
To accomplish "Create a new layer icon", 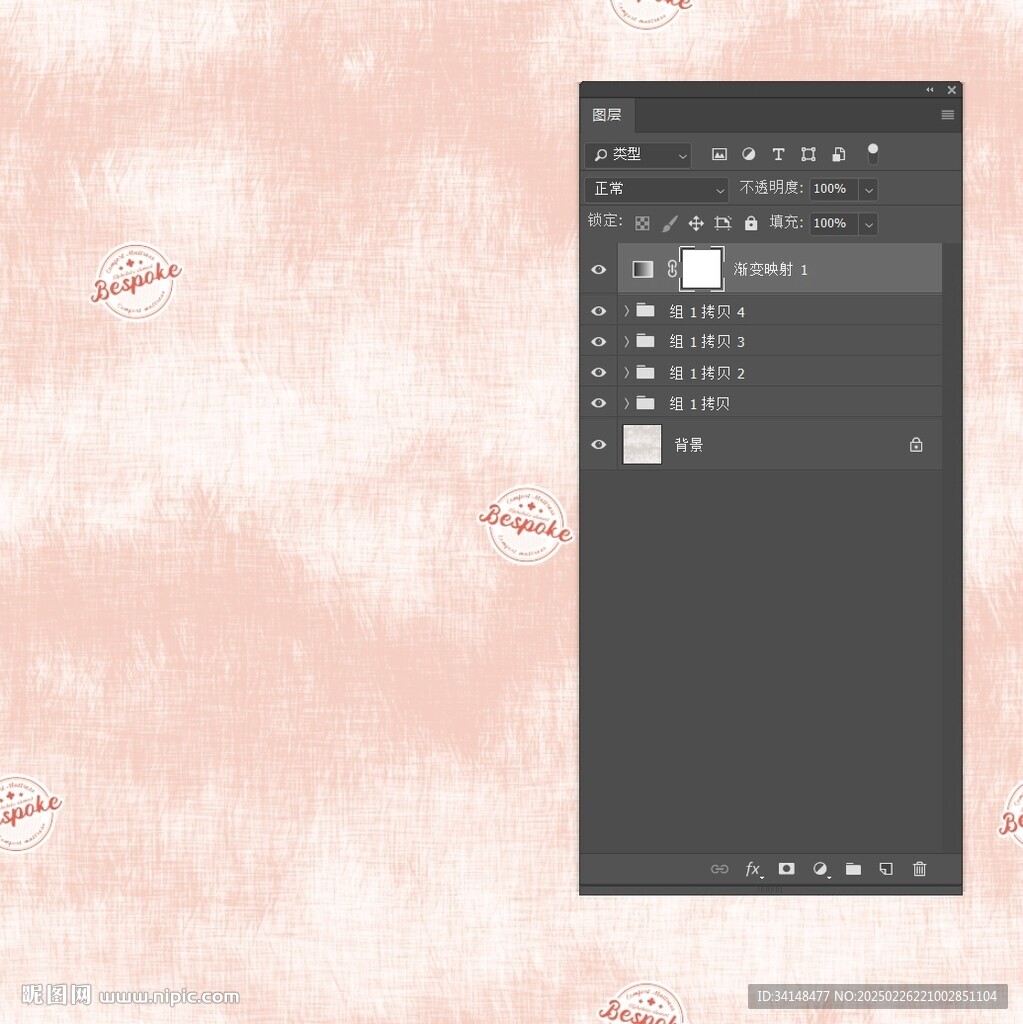I will click(886, 869).
